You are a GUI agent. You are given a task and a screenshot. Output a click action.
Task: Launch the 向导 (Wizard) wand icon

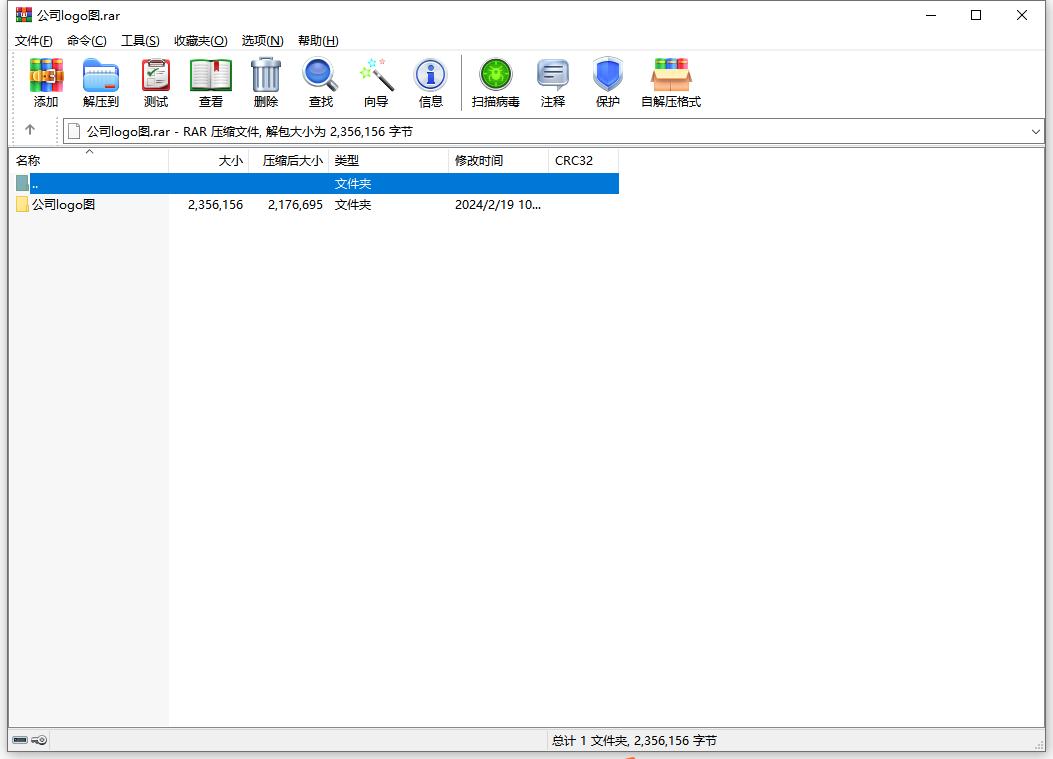click(376, 77)
